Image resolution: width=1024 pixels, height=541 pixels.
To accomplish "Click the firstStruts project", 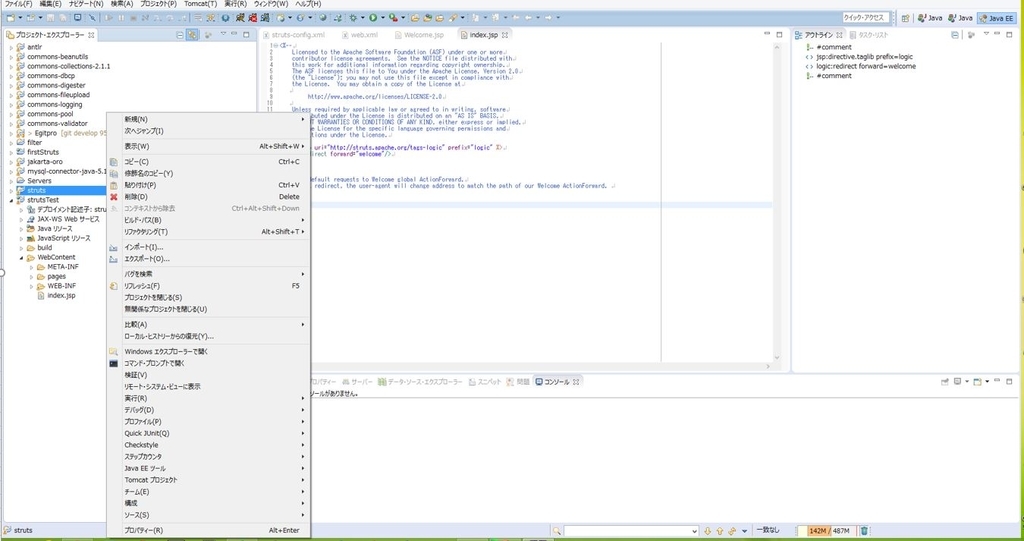I will [x=42, y=152].
